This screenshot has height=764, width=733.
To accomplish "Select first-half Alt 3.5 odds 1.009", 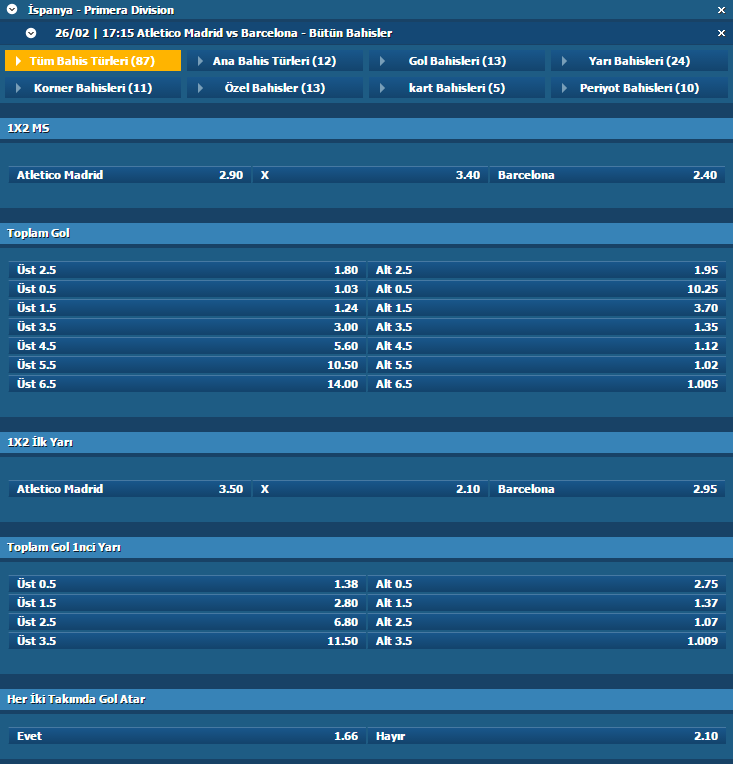I will click(546, 641).
